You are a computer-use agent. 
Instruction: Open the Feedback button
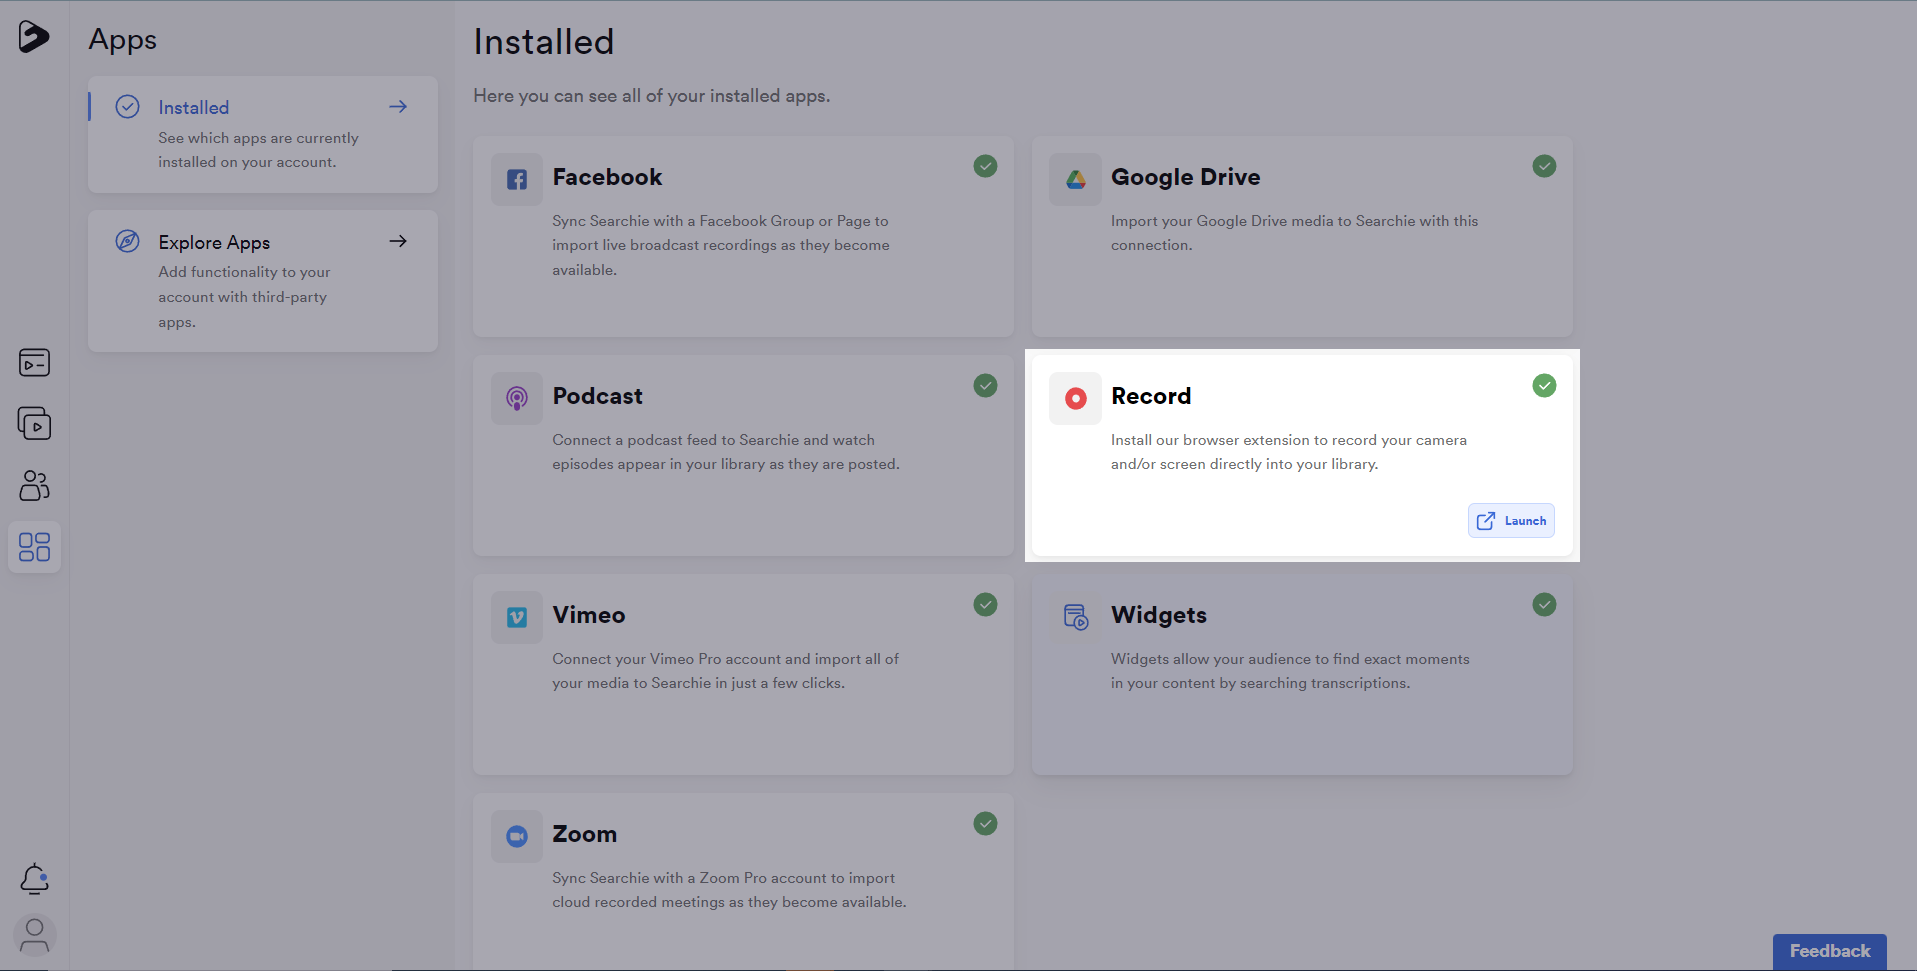[1829, 951]
